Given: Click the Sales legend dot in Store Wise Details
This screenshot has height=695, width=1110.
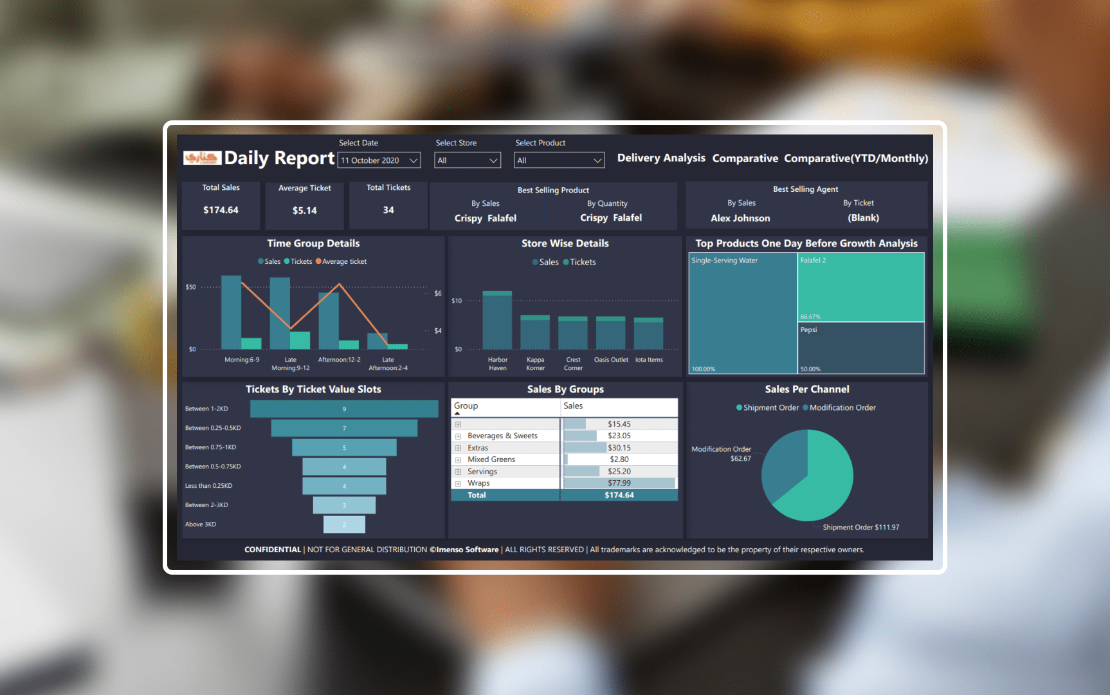Looking at the screenshot, I should (535, 262).
